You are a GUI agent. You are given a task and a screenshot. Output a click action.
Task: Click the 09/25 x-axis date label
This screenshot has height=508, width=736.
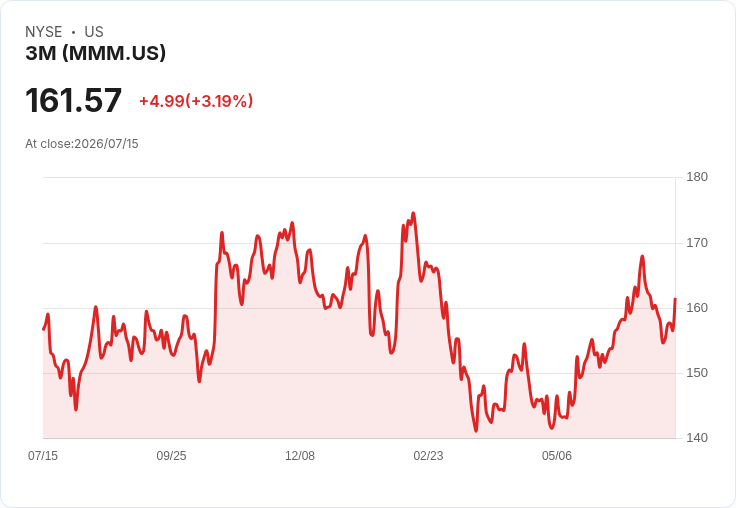click(171, 455)
